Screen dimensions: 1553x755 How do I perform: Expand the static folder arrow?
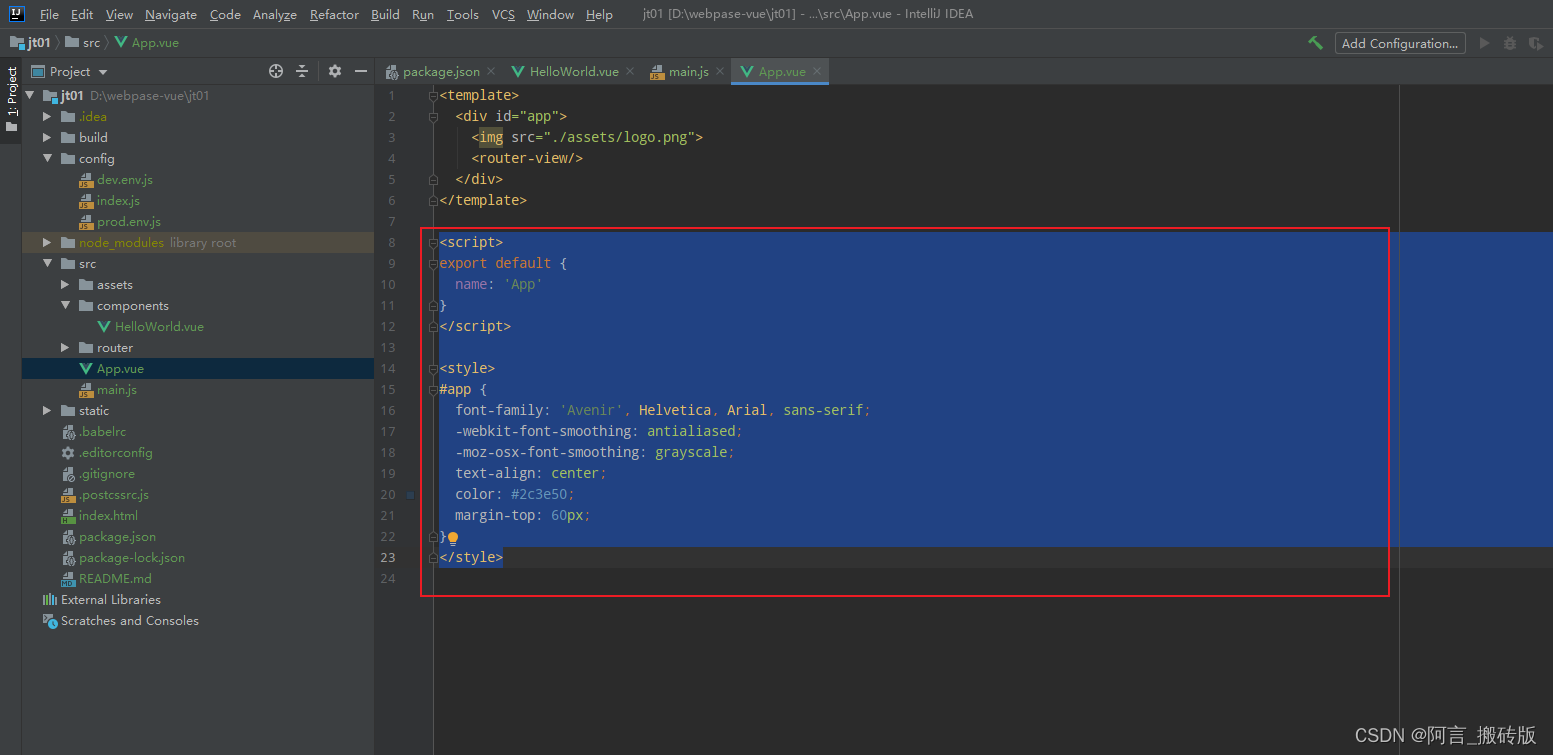47,410
